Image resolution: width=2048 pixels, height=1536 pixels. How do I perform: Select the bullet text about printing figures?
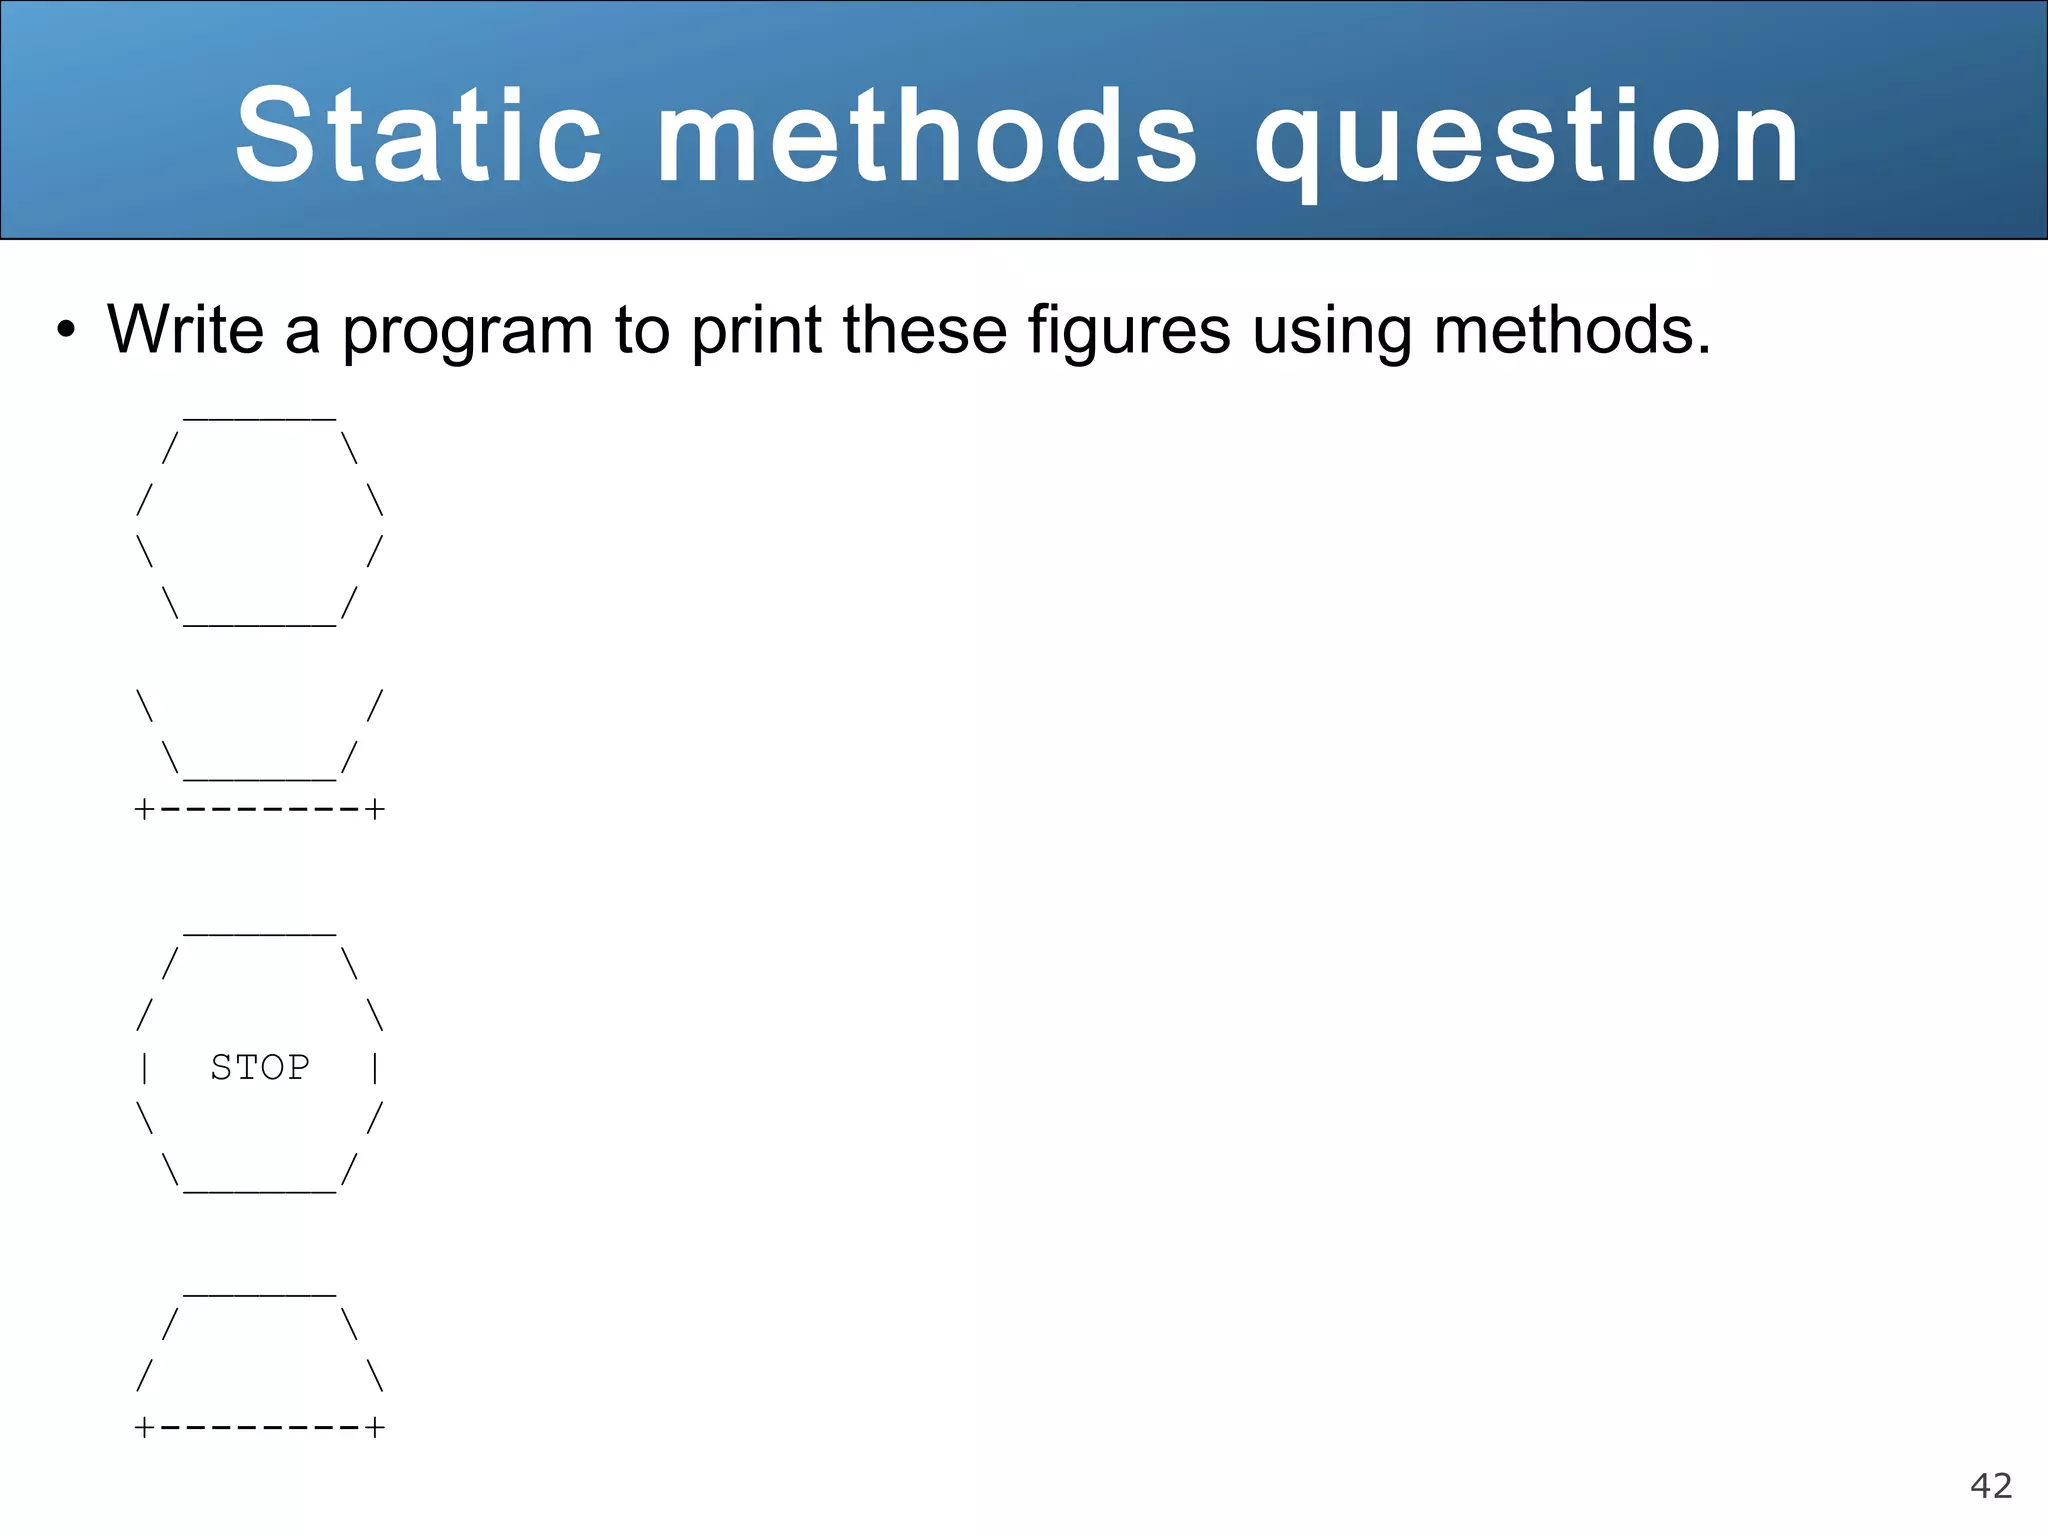(x=908, y=330)
